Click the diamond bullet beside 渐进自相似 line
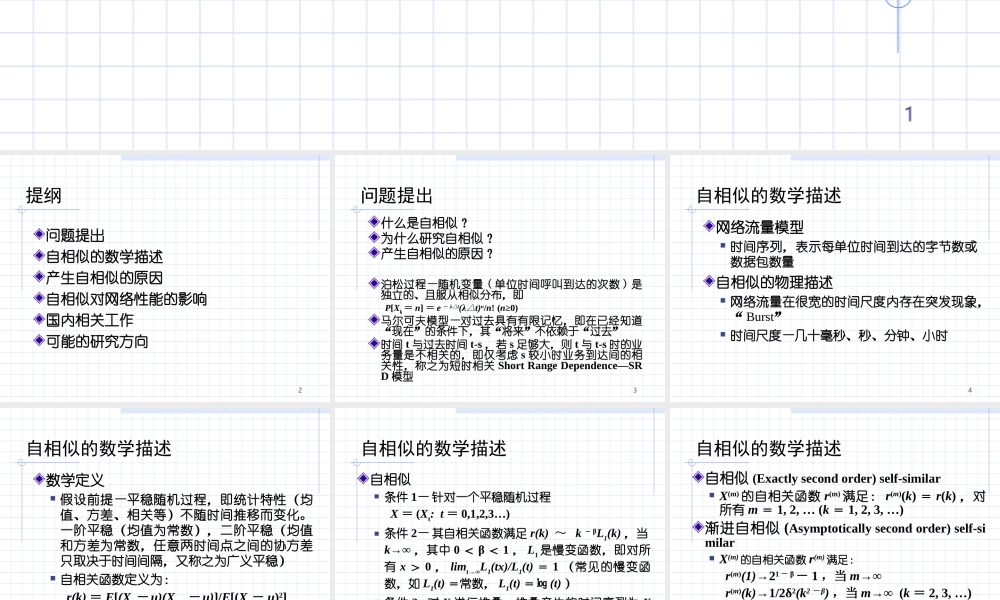 point(698,527)
